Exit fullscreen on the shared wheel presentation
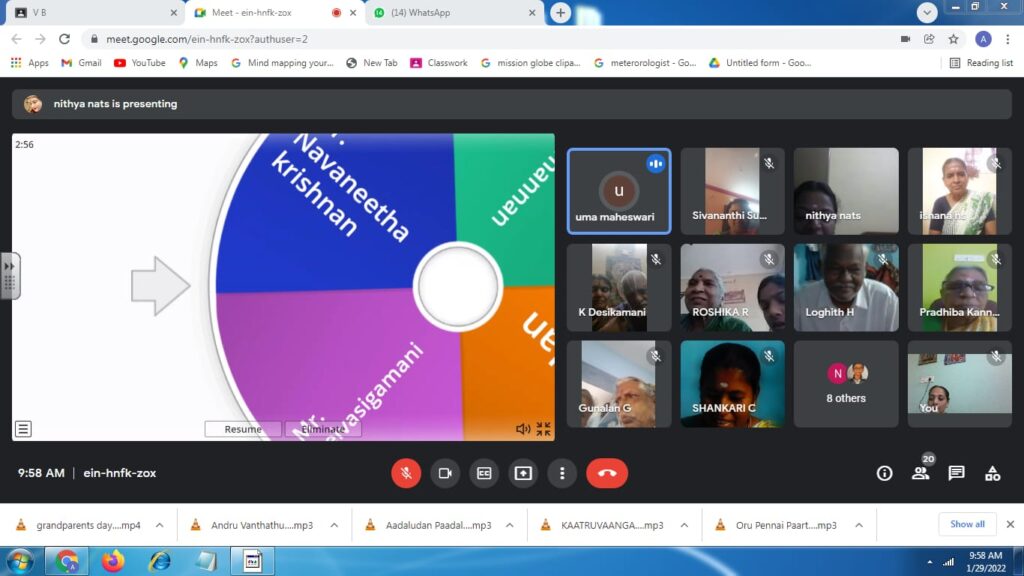 click(543, 429)
